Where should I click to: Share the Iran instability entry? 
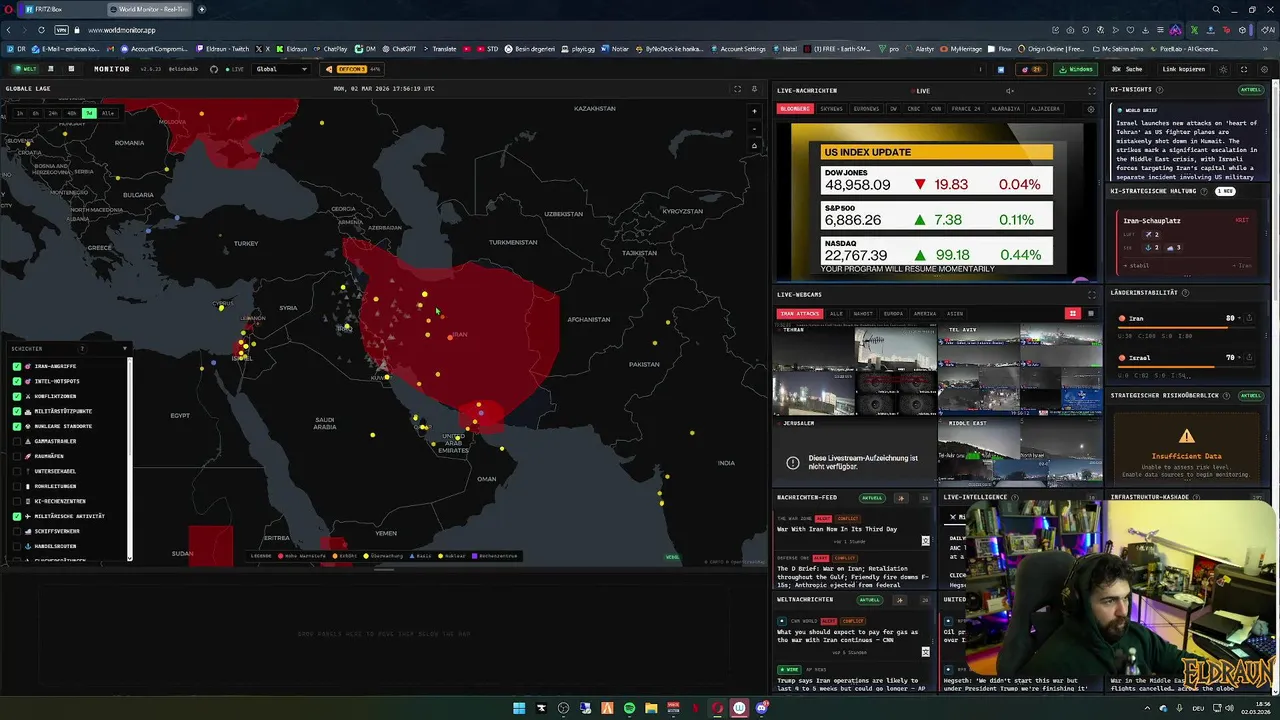point(1249,318)
